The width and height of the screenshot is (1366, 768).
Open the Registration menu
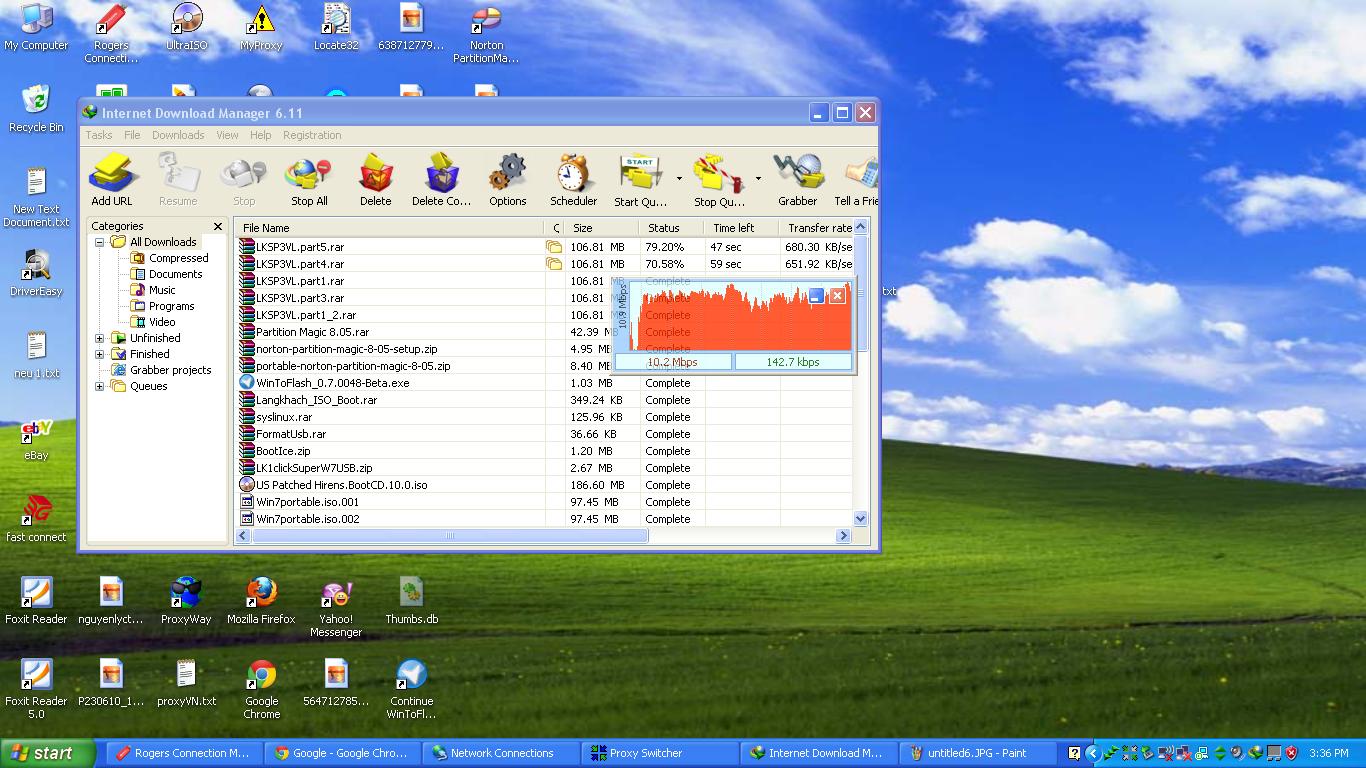click(x=312, y=135)
